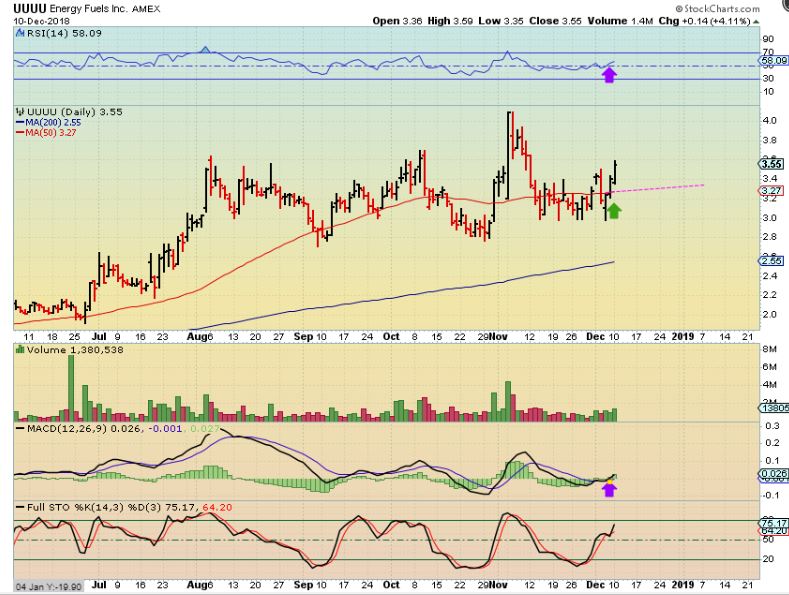
Task: Click the 58.09 RSI value axis tag
Action: tap(770, 61)
